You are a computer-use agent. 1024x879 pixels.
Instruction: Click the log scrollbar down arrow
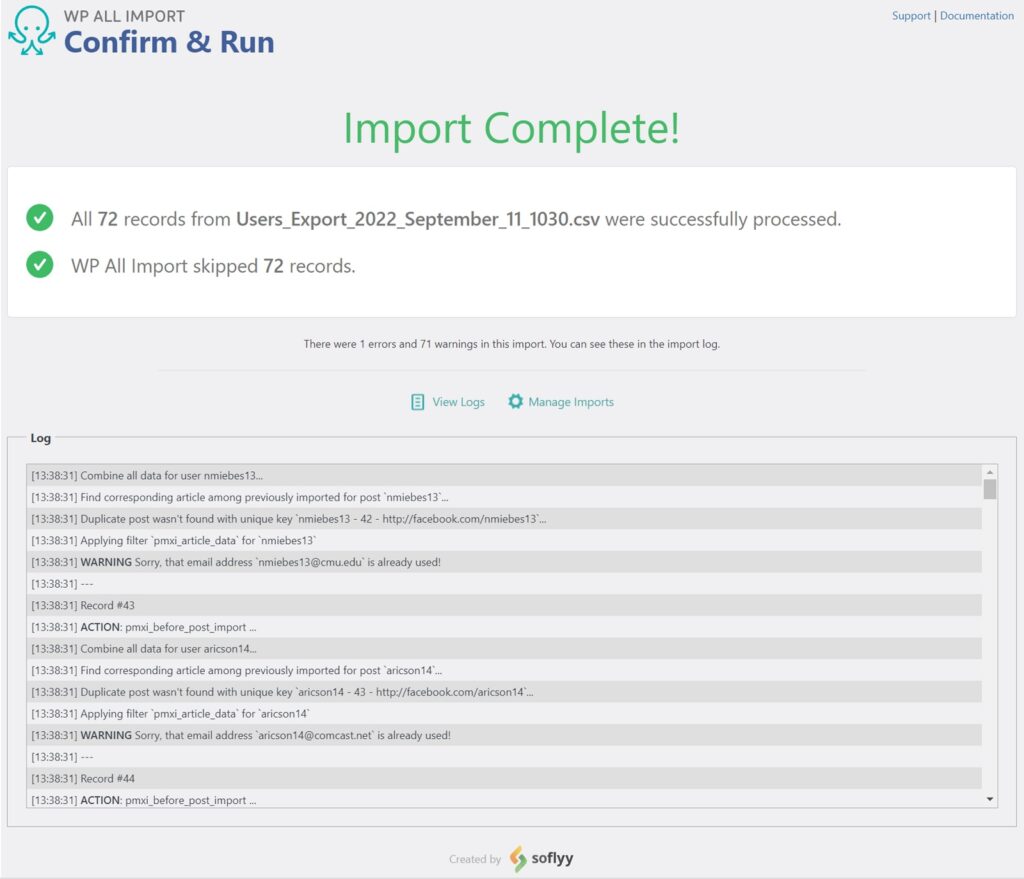point(990,799)
